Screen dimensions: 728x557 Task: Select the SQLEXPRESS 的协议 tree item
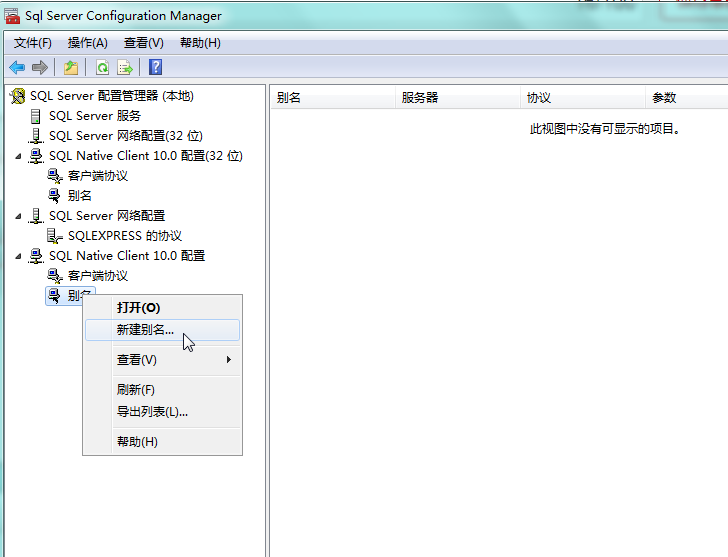(125, 236)
